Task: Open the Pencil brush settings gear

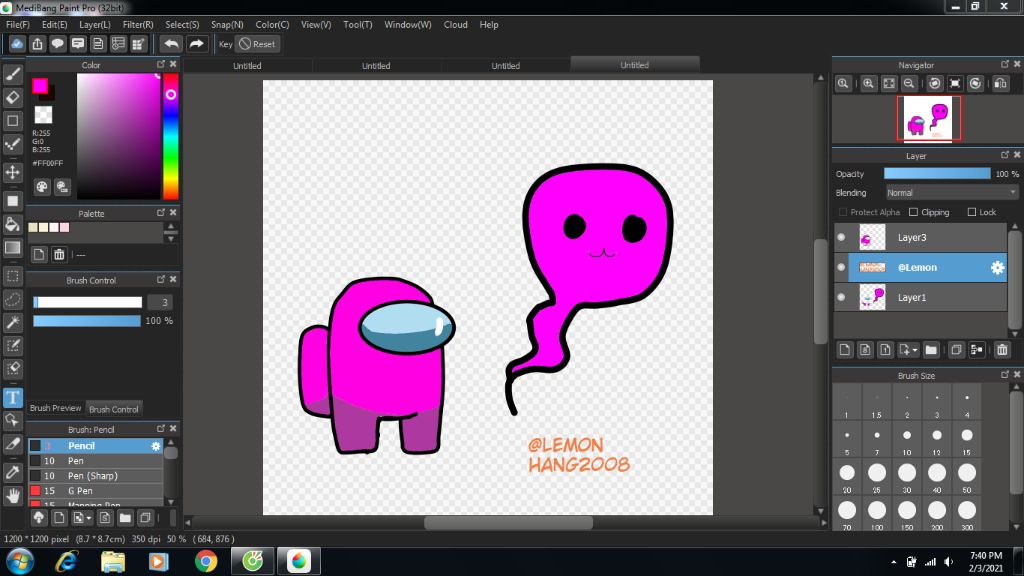Action: [155, 446]
